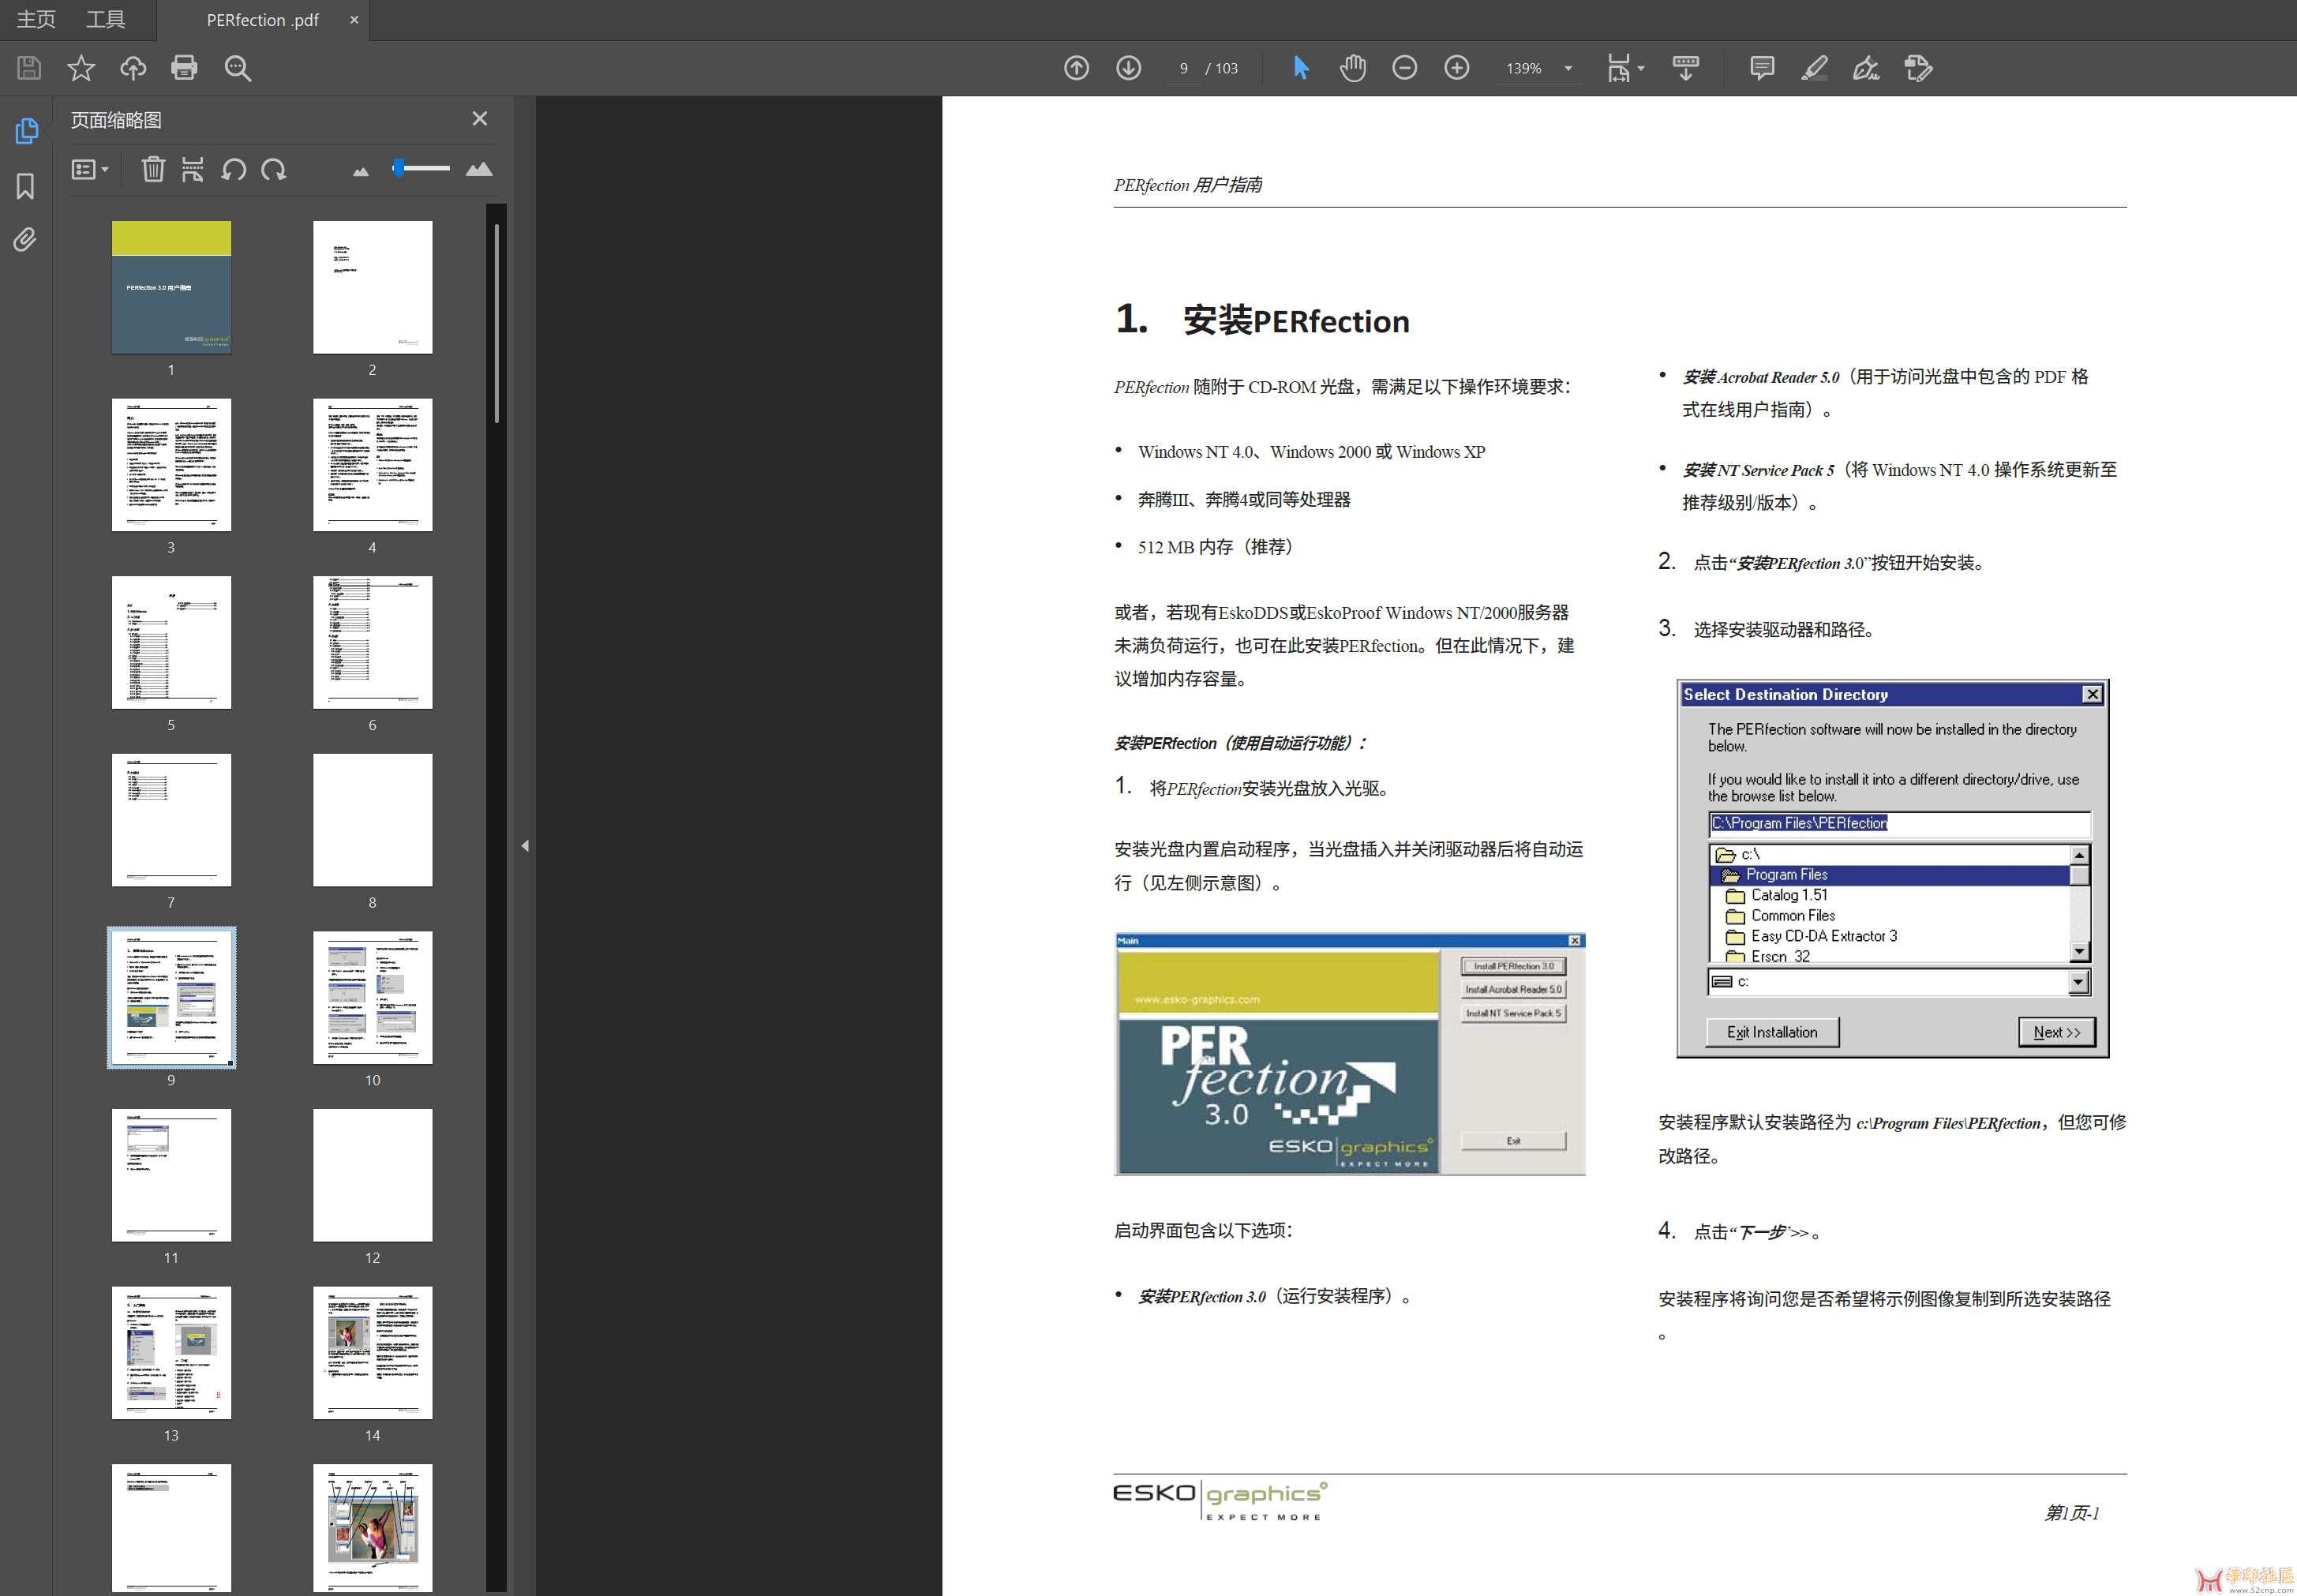
Task: Select page 12 thumbnail
Action: [x=372, y=1175]
